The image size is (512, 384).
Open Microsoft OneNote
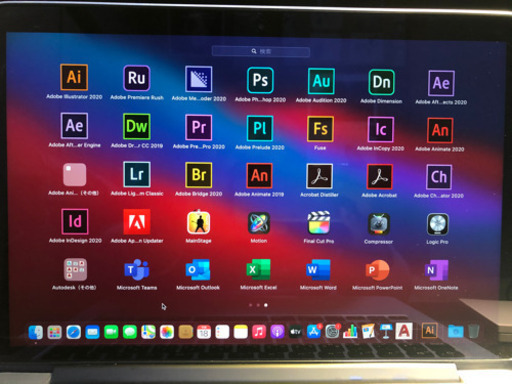coord(436,271)
